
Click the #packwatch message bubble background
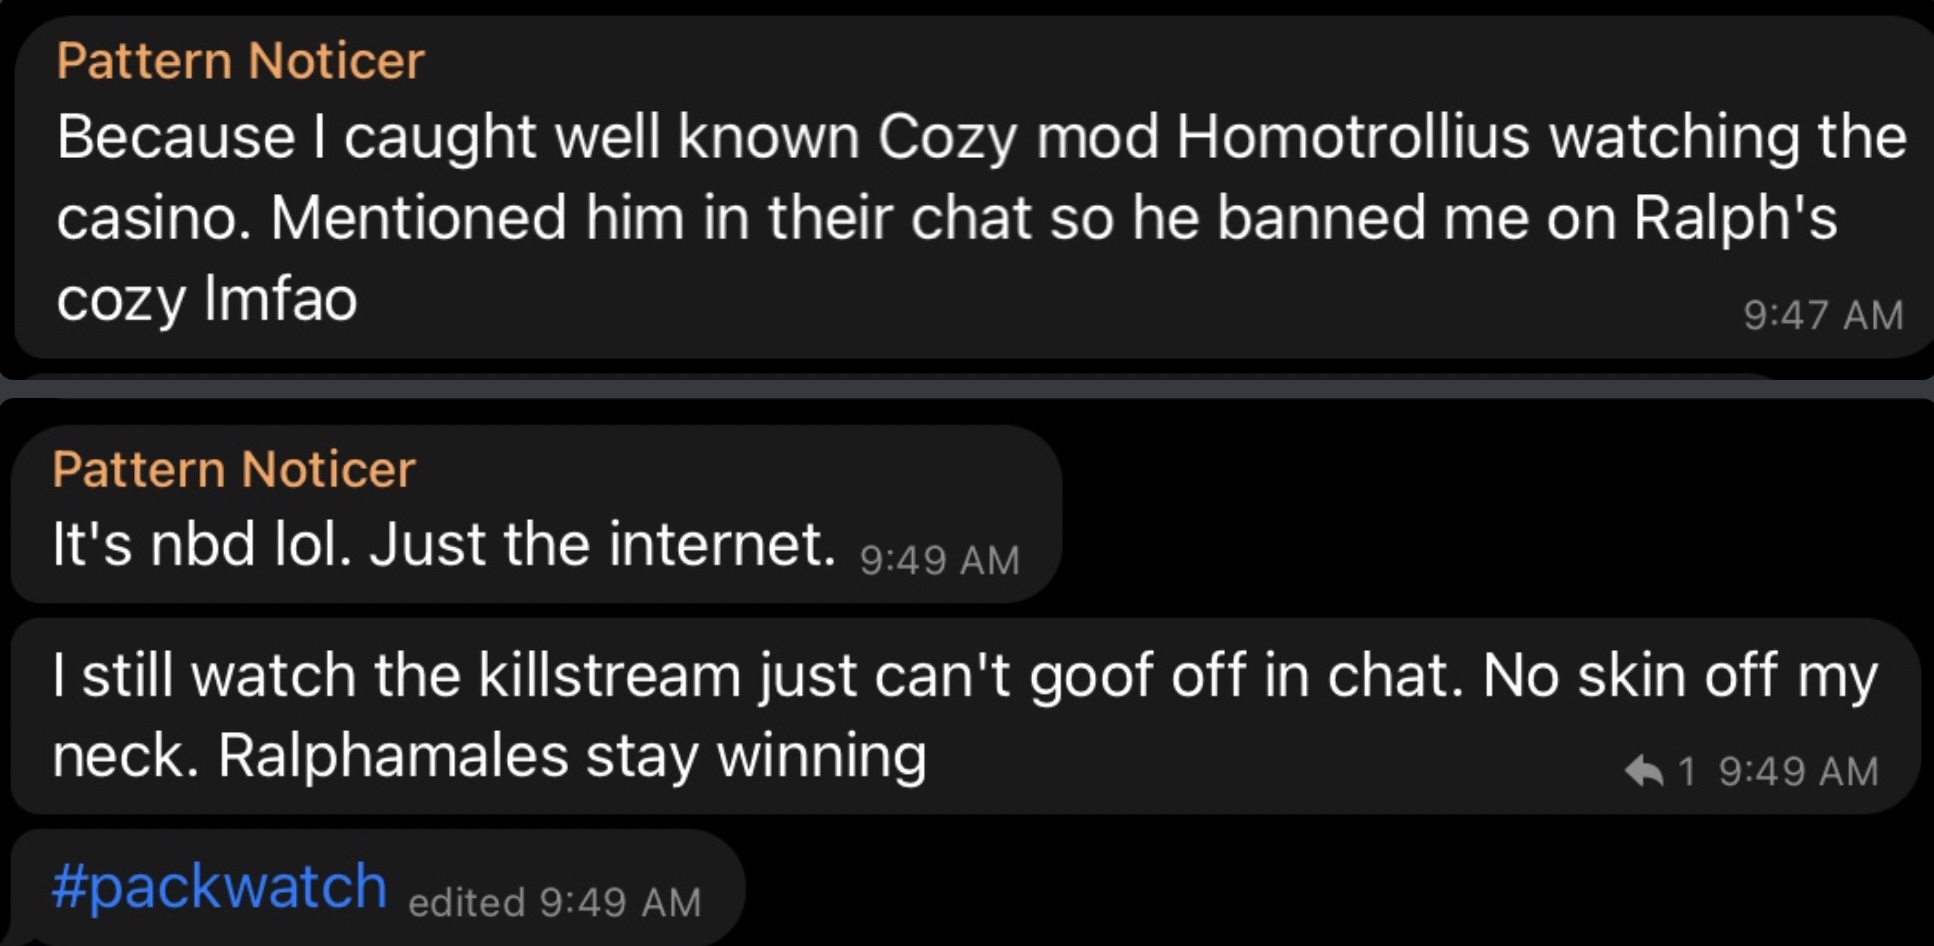point(378,888)
